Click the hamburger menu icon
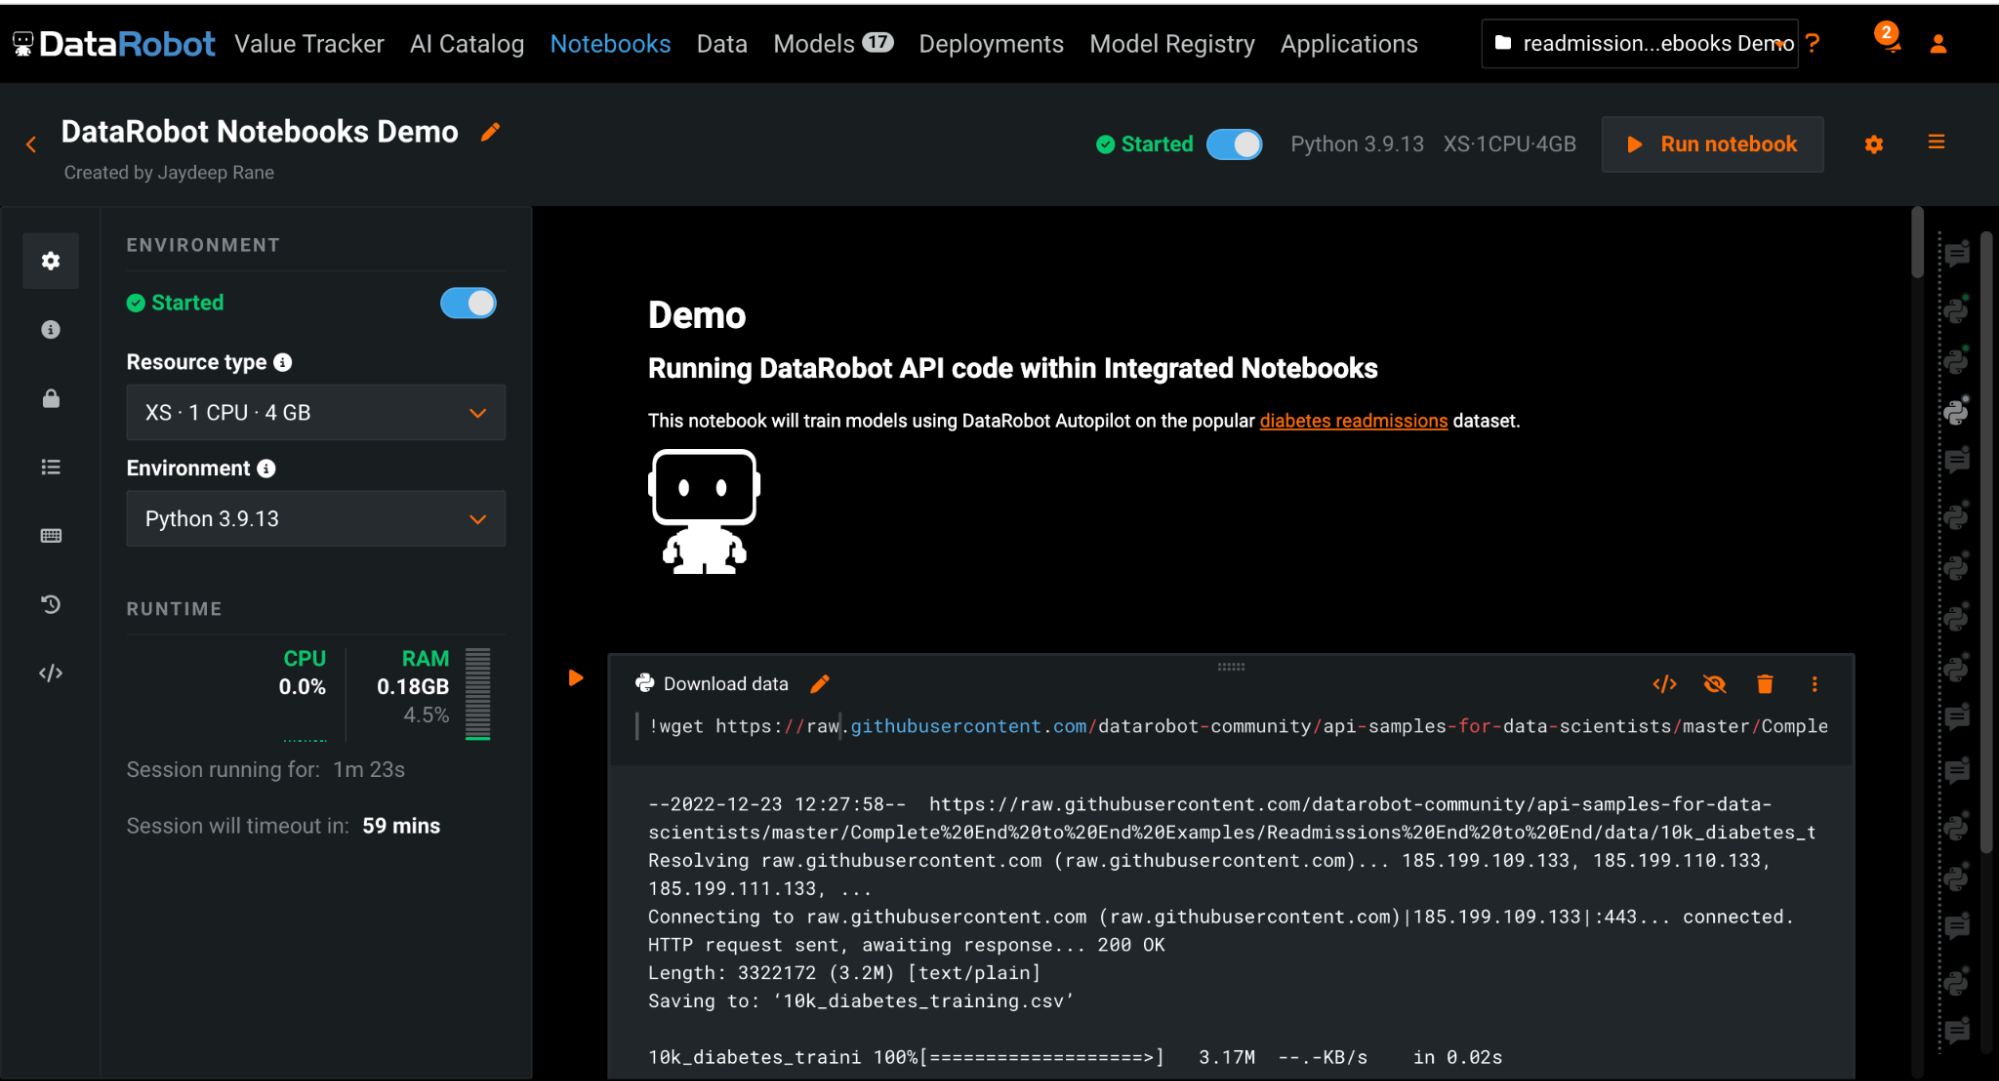1999x1081 pixels. click(x=1936, y=142)
